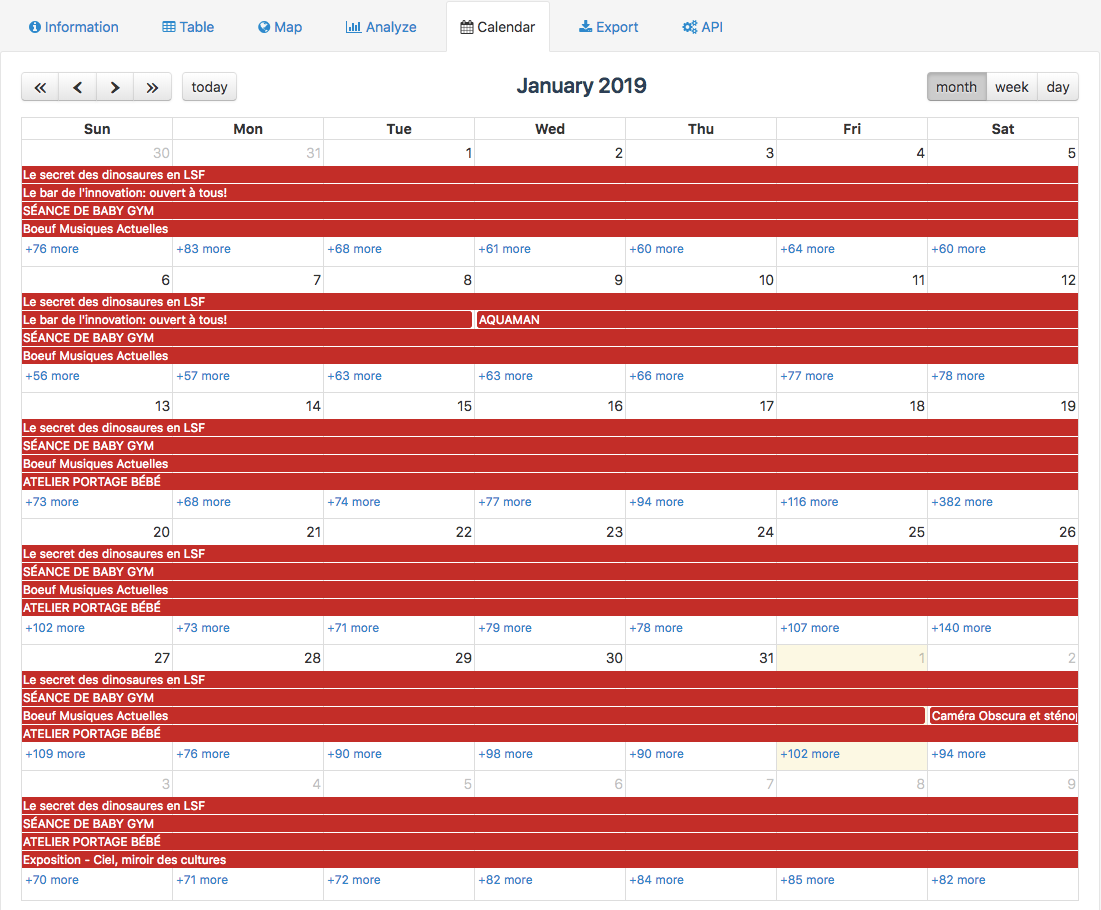Image resolution: width=1101 pixels, height=910 pixels.
Task: Open the Information tab
Action: (x=74, y=27)
